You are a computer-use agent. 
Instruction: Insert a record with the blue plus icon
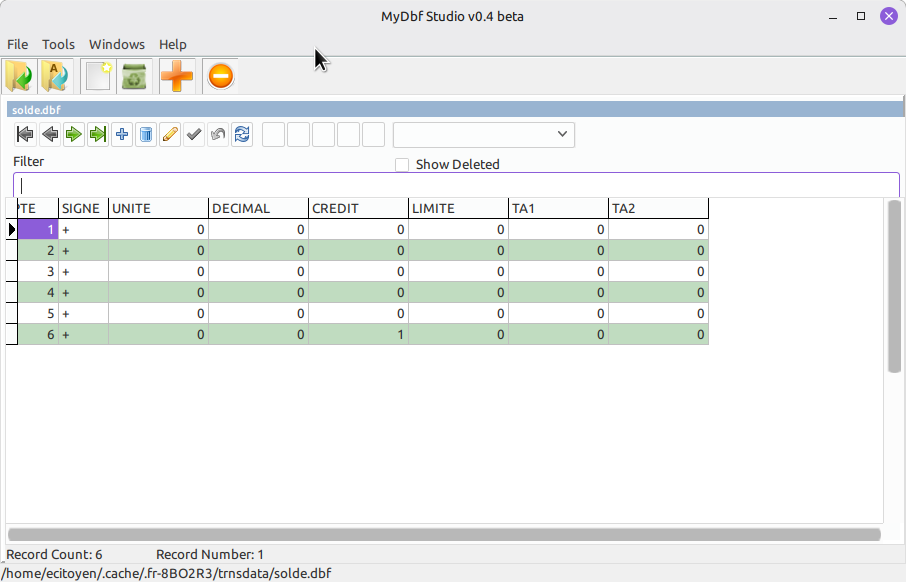tap(122, 135)
